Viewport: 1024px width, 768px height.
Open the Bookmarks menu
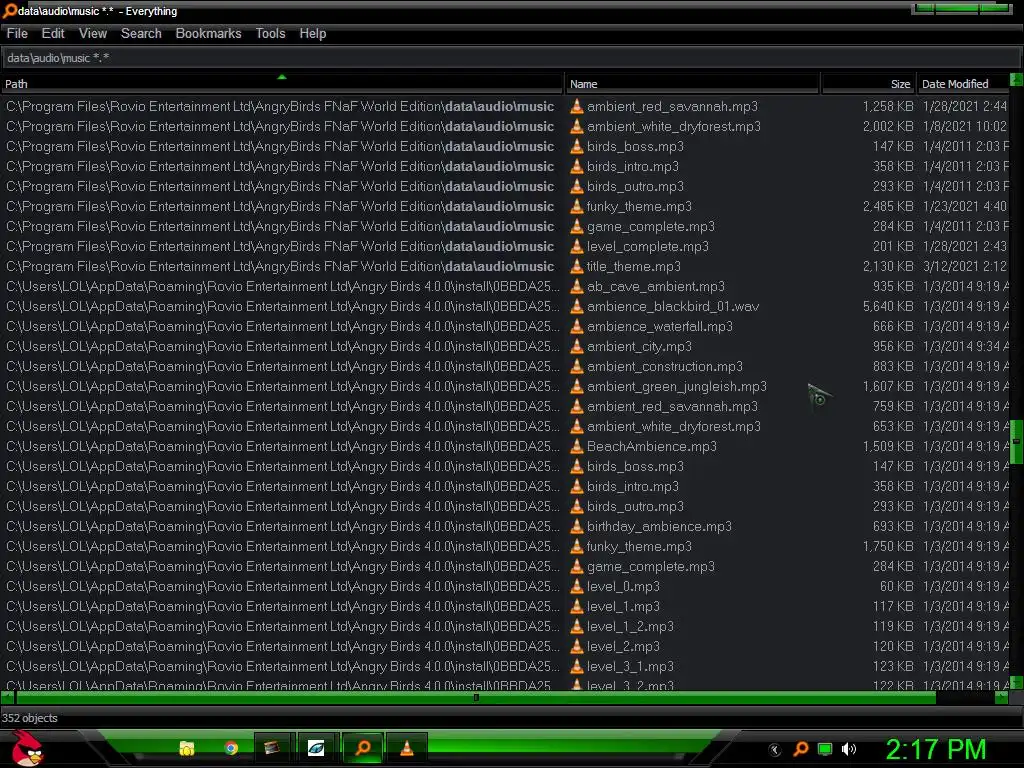tap(208, 33)
